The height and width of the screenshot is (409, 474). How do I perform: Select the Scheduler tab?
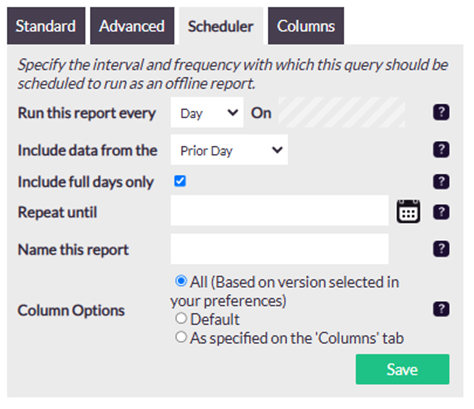point(221,26)
